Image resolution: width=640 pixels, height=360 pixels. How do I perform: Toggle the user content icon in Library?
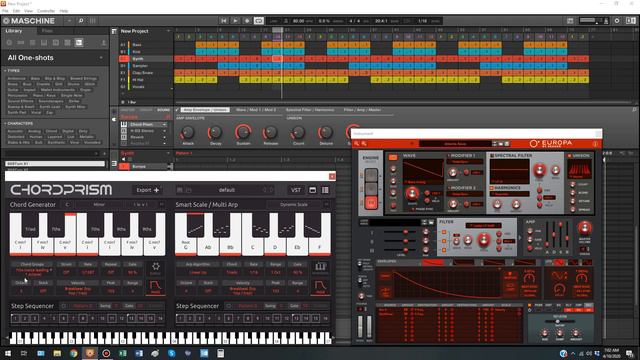click(104, 42)
